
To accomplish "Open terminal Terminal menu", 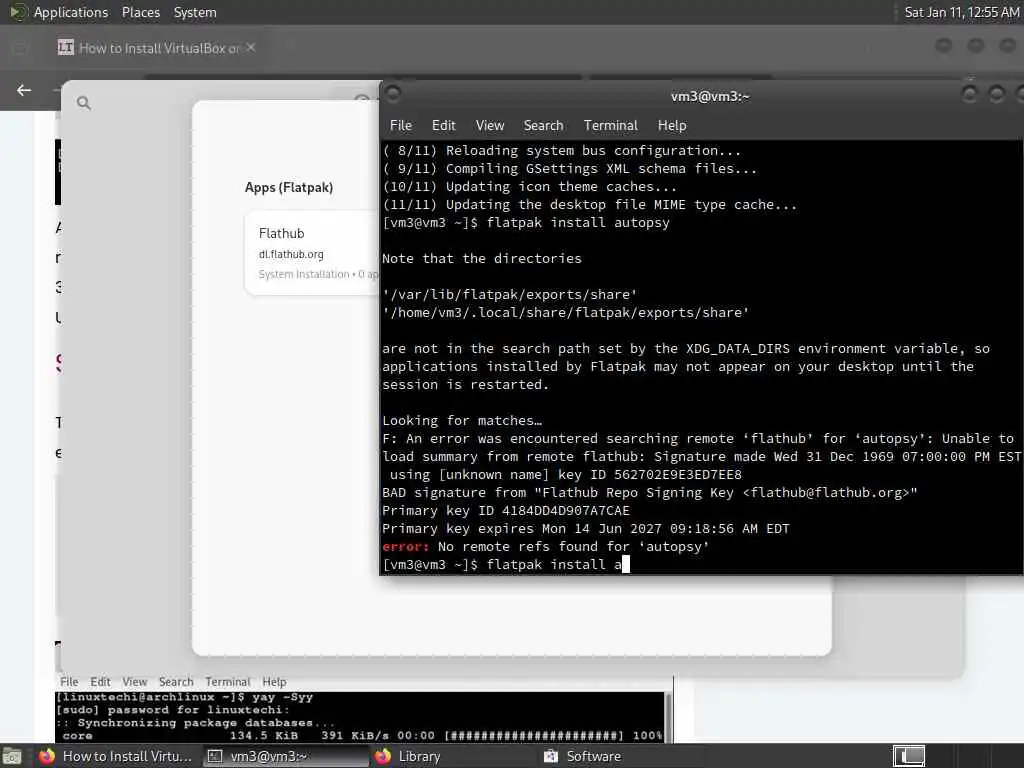I will click(x=610, y=125).
